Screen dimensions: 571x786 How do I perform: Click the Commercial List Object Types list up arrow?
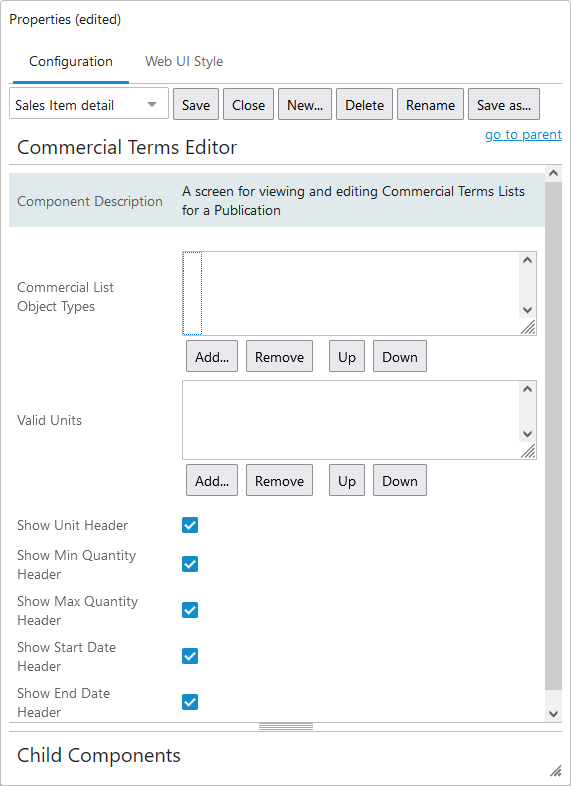(x=527, y=260)
